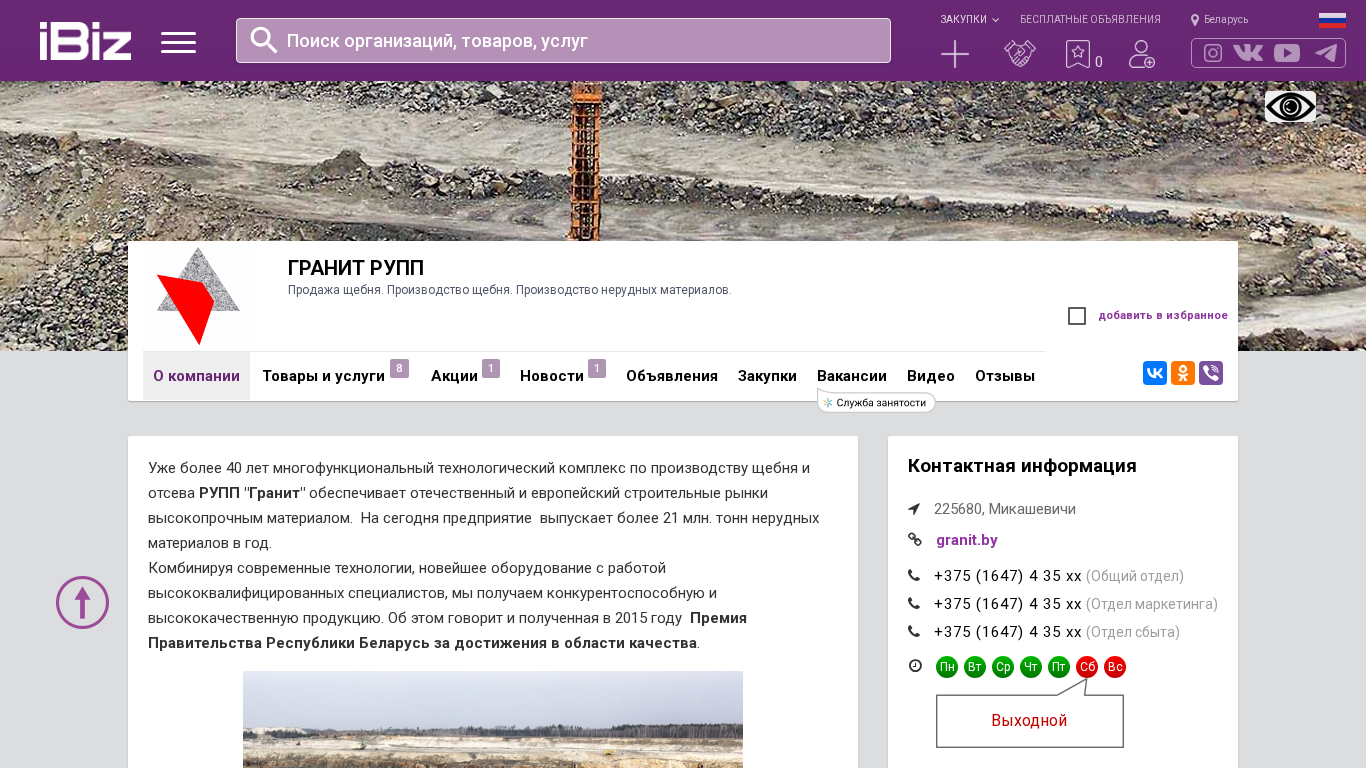Select Sunday (Вс) schedule day
The width and height of the screenshot is (1366, 768).
[1115, 667]
